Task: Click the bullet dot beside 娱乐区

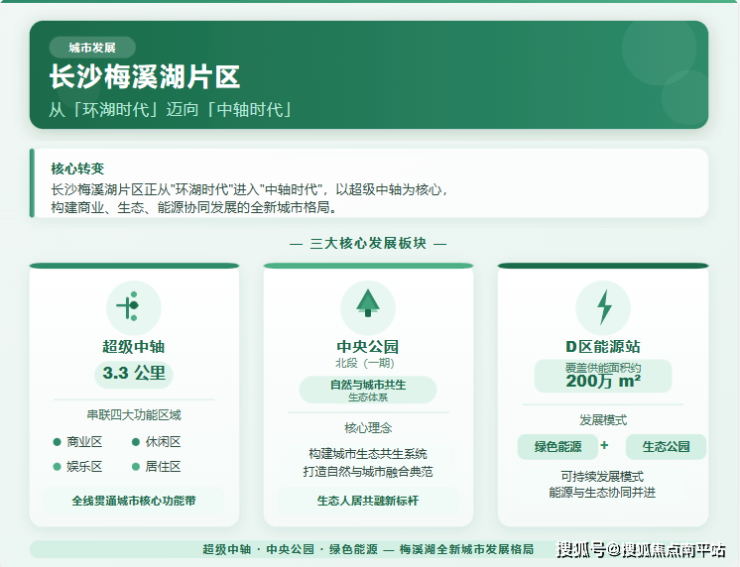Action: click(x=57, y=467)
